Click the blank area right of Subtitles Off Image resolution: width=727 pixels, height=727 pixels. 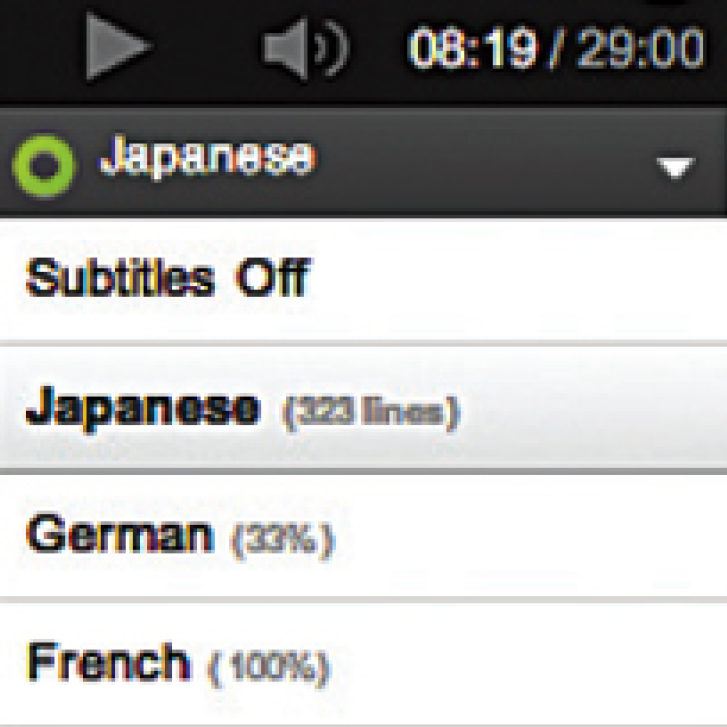pyautogui.click(x=520, y=279)
